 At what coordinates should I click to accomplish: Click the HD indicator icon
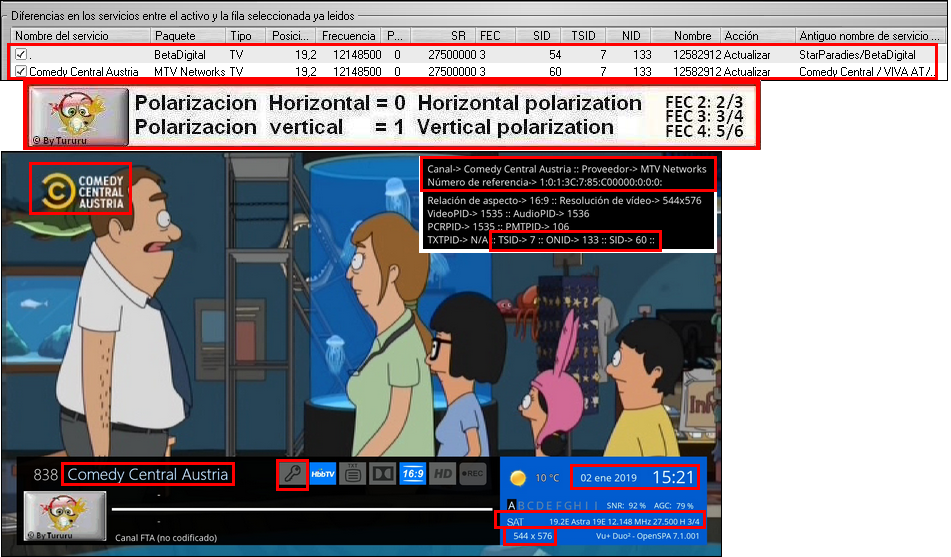coord(443,474)
